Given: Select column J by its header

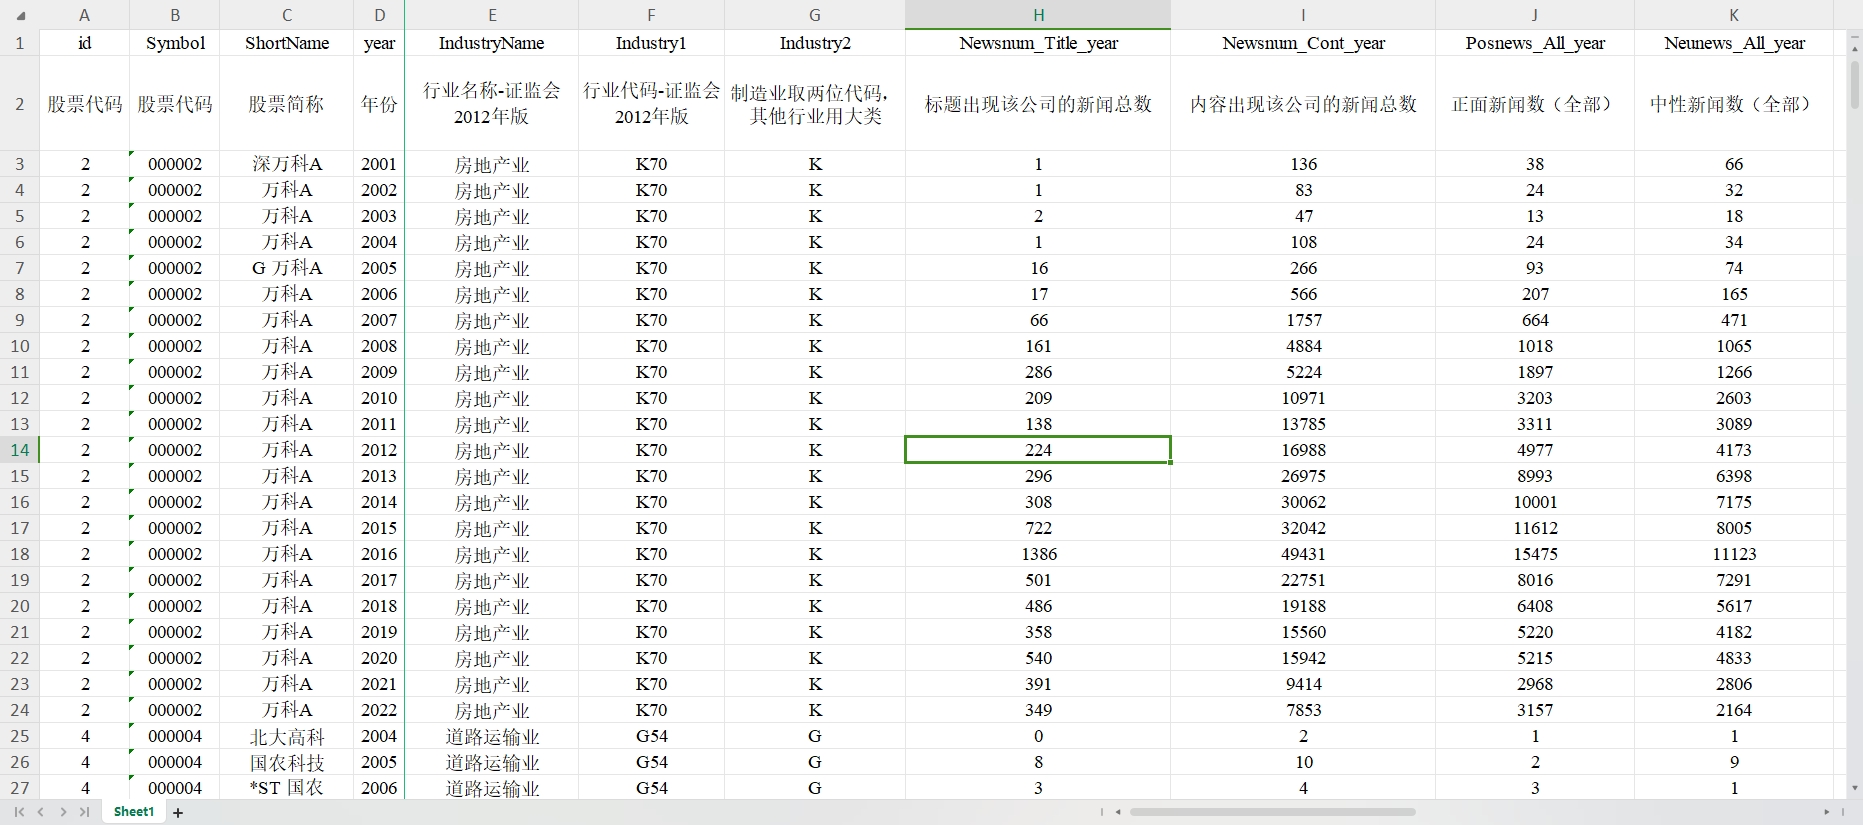Looking at the screenshot, I should [x=1535, y=15].
